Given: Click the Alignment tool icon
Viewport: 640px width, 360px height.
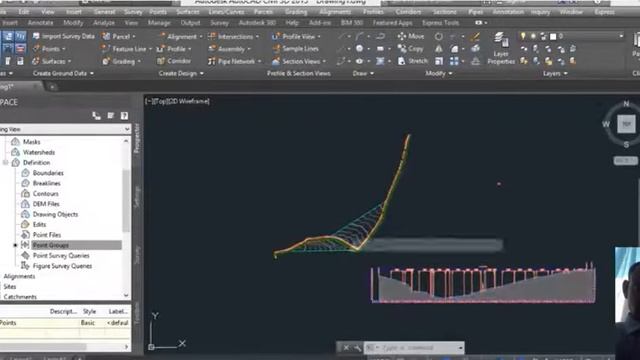Looking at the screenshot, I should point(162,36).
